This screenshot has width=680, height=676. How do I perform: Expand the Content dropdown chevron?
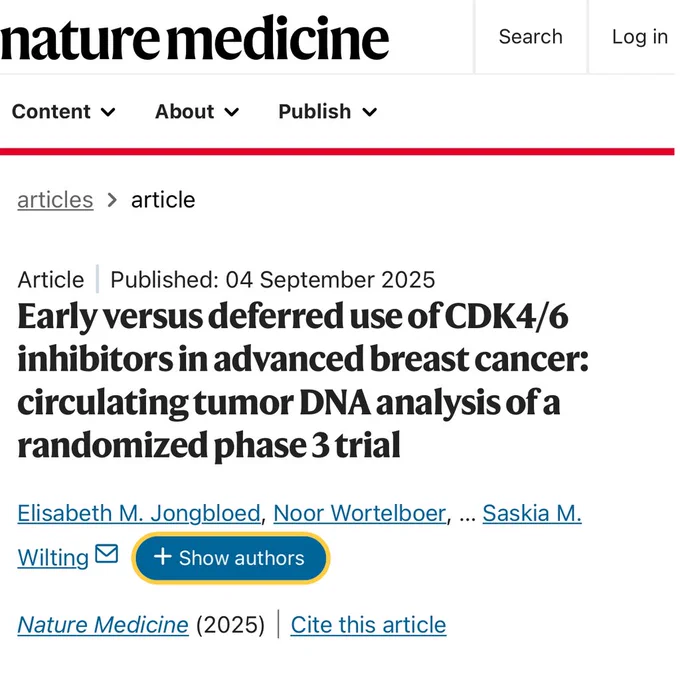pyautogui.click(x=108, y=112)
